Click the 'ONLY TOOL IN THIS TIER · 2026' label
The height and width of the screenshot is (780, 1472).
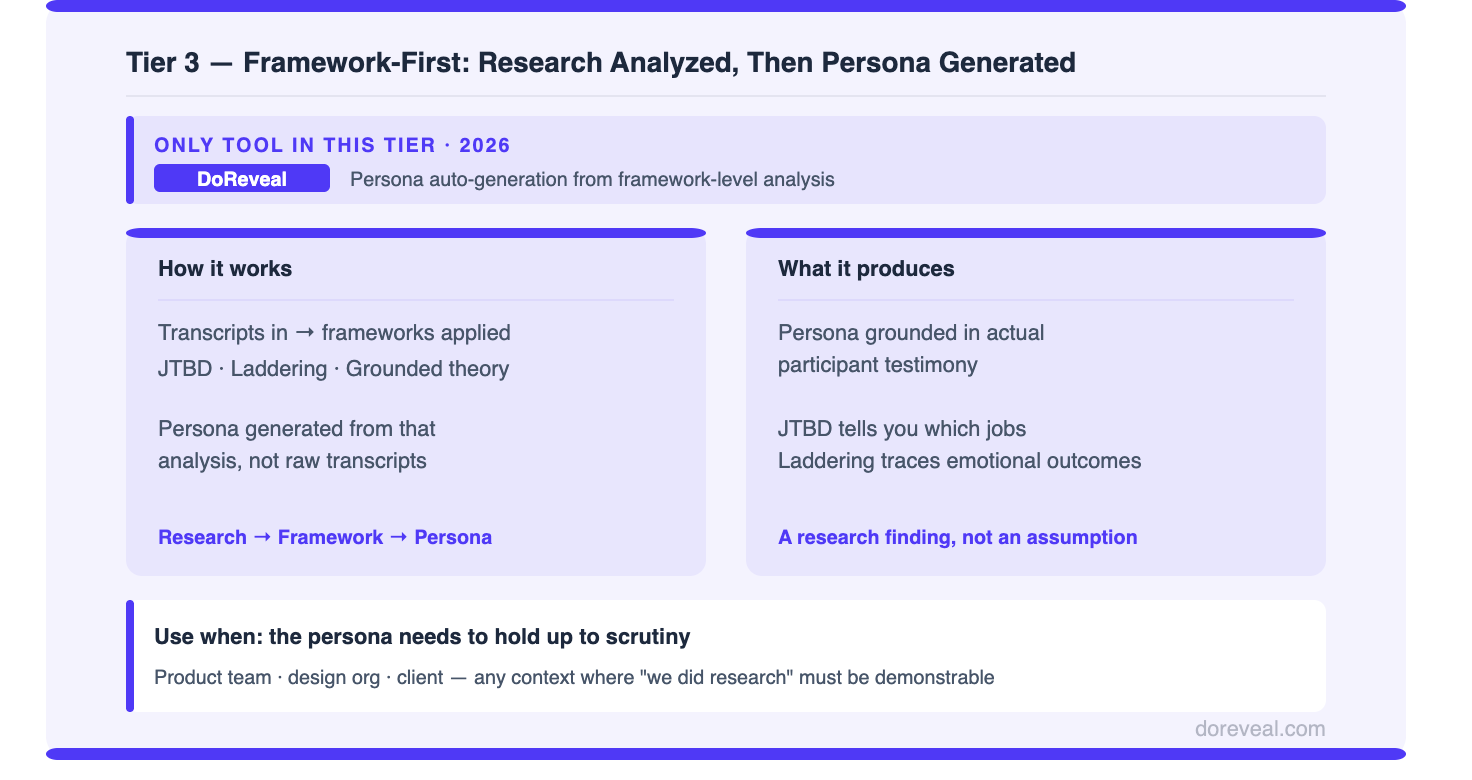click(x=332, y=145)
